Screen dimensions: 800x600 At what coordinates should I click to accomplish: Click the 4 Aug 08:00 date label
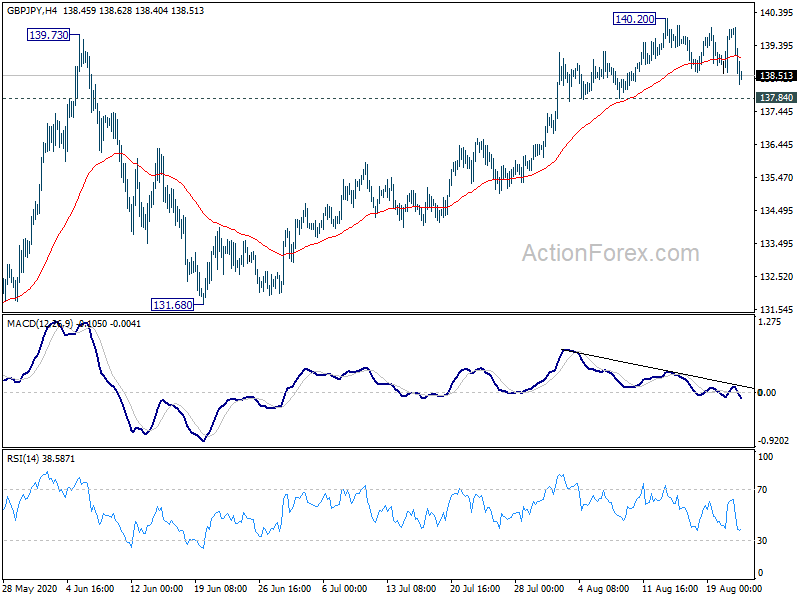click(x=604, y=588)
